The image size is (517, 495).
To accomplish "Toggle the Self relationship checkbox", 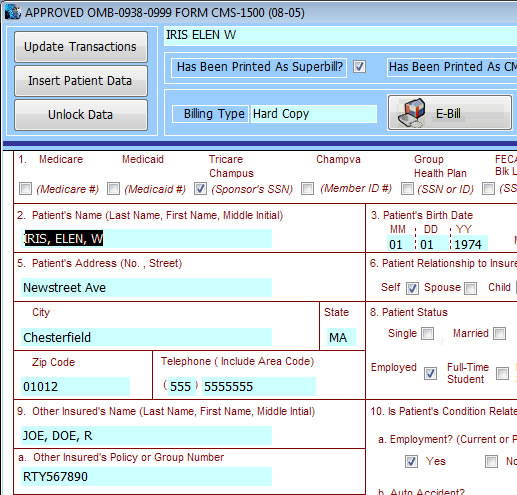I will [412, 288].
